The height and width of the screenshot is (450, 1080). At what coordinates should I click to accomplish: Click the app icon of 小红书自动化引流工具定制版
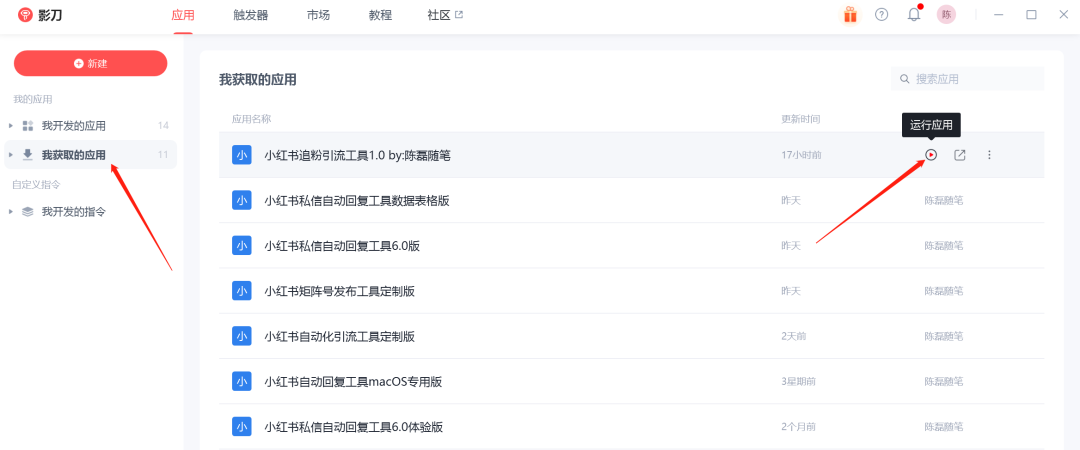coord(242,336)
